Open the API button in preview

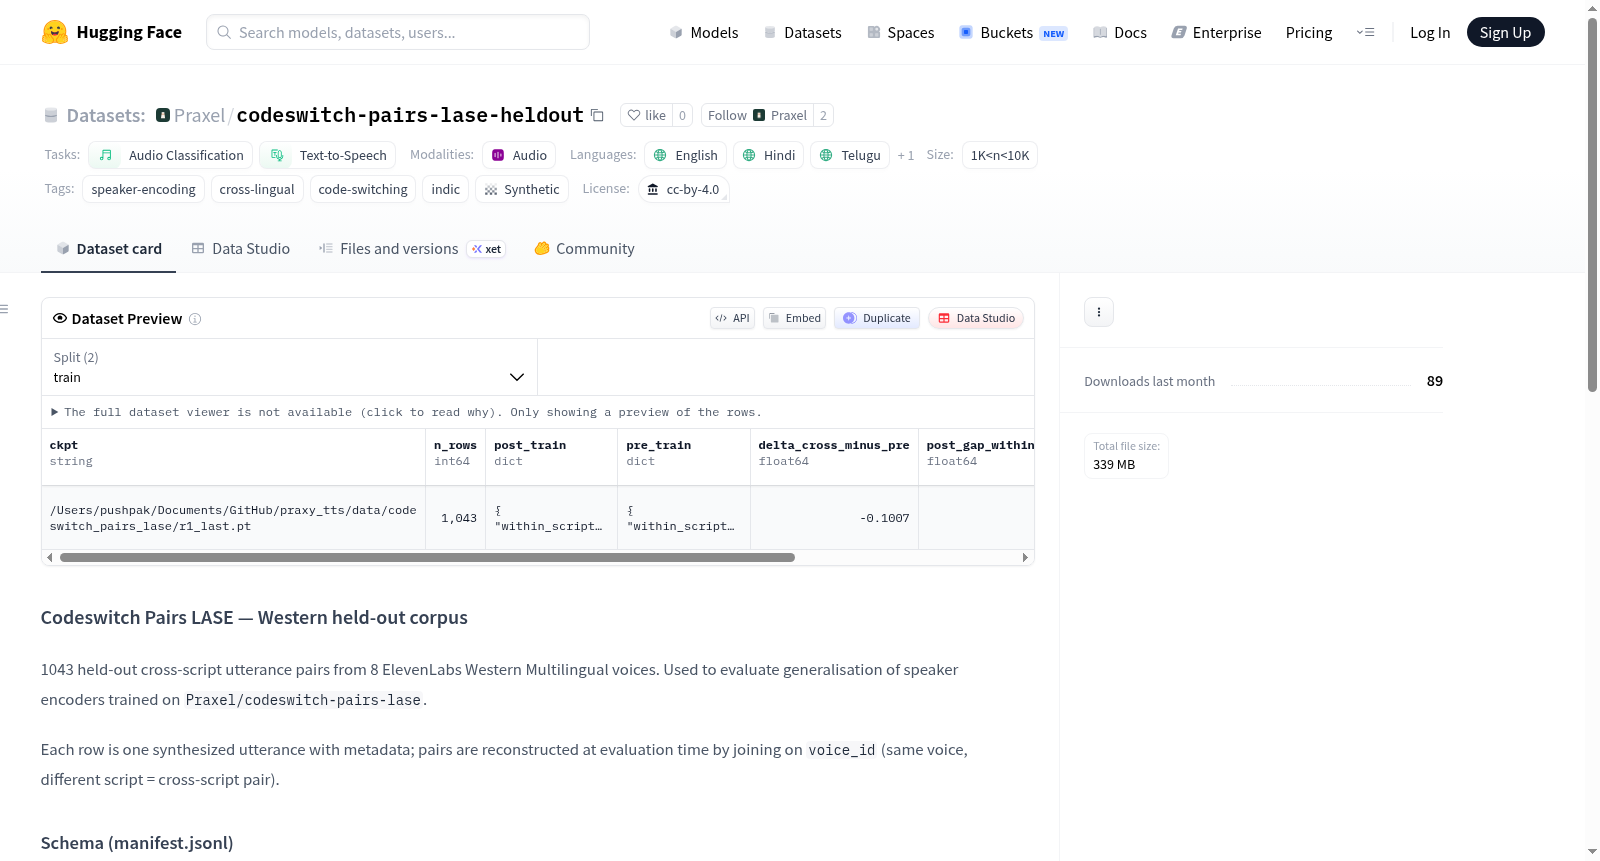(732, 318)
